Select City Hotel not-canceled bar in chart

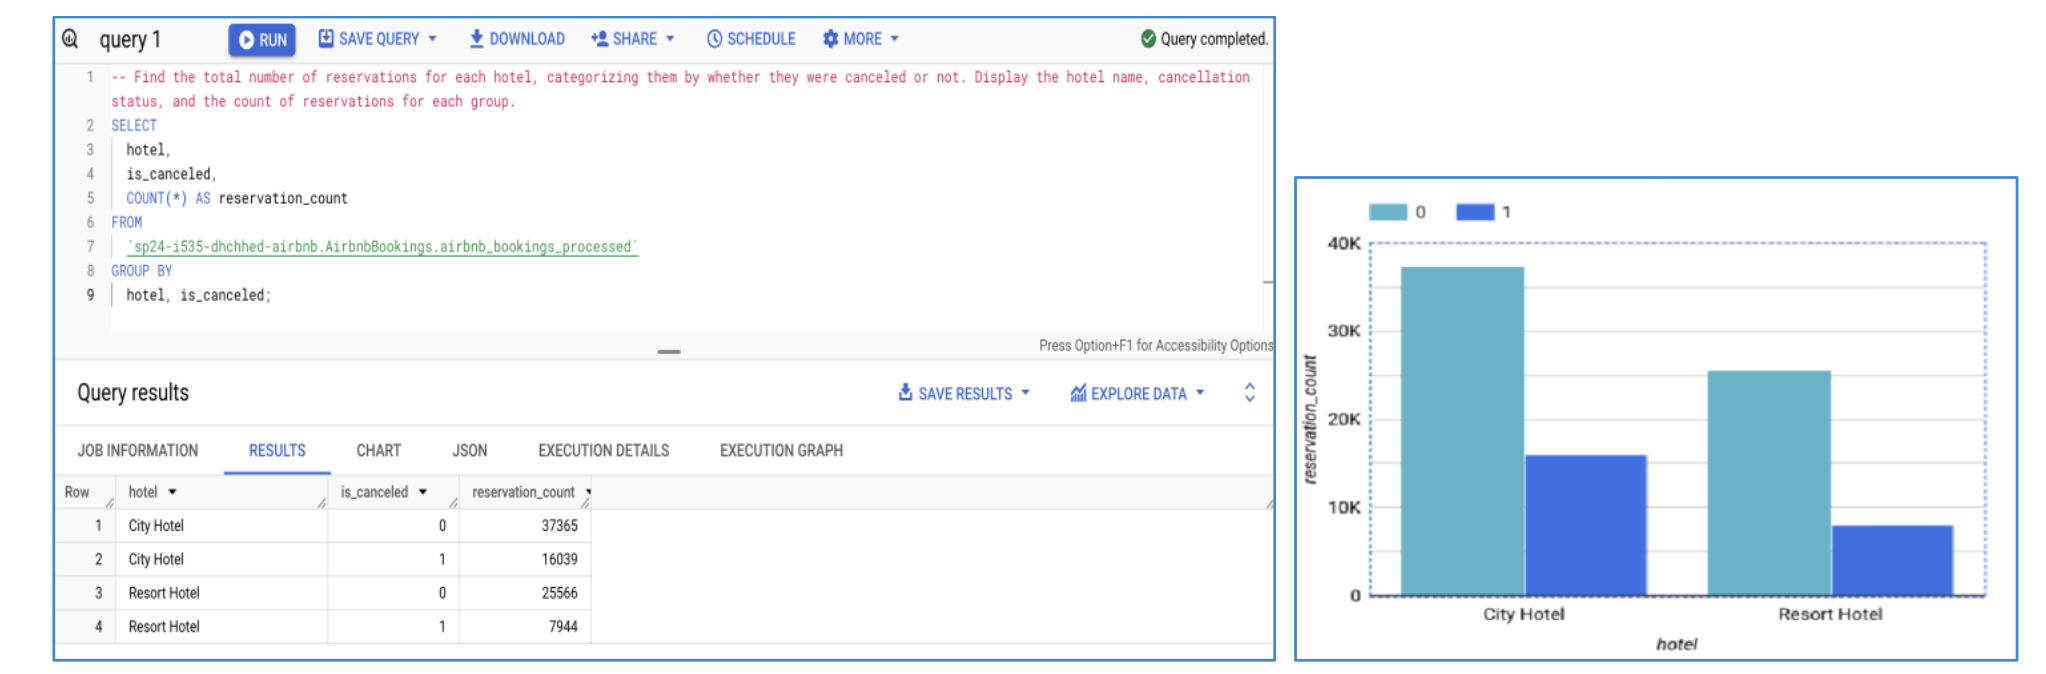point(1462,431)
